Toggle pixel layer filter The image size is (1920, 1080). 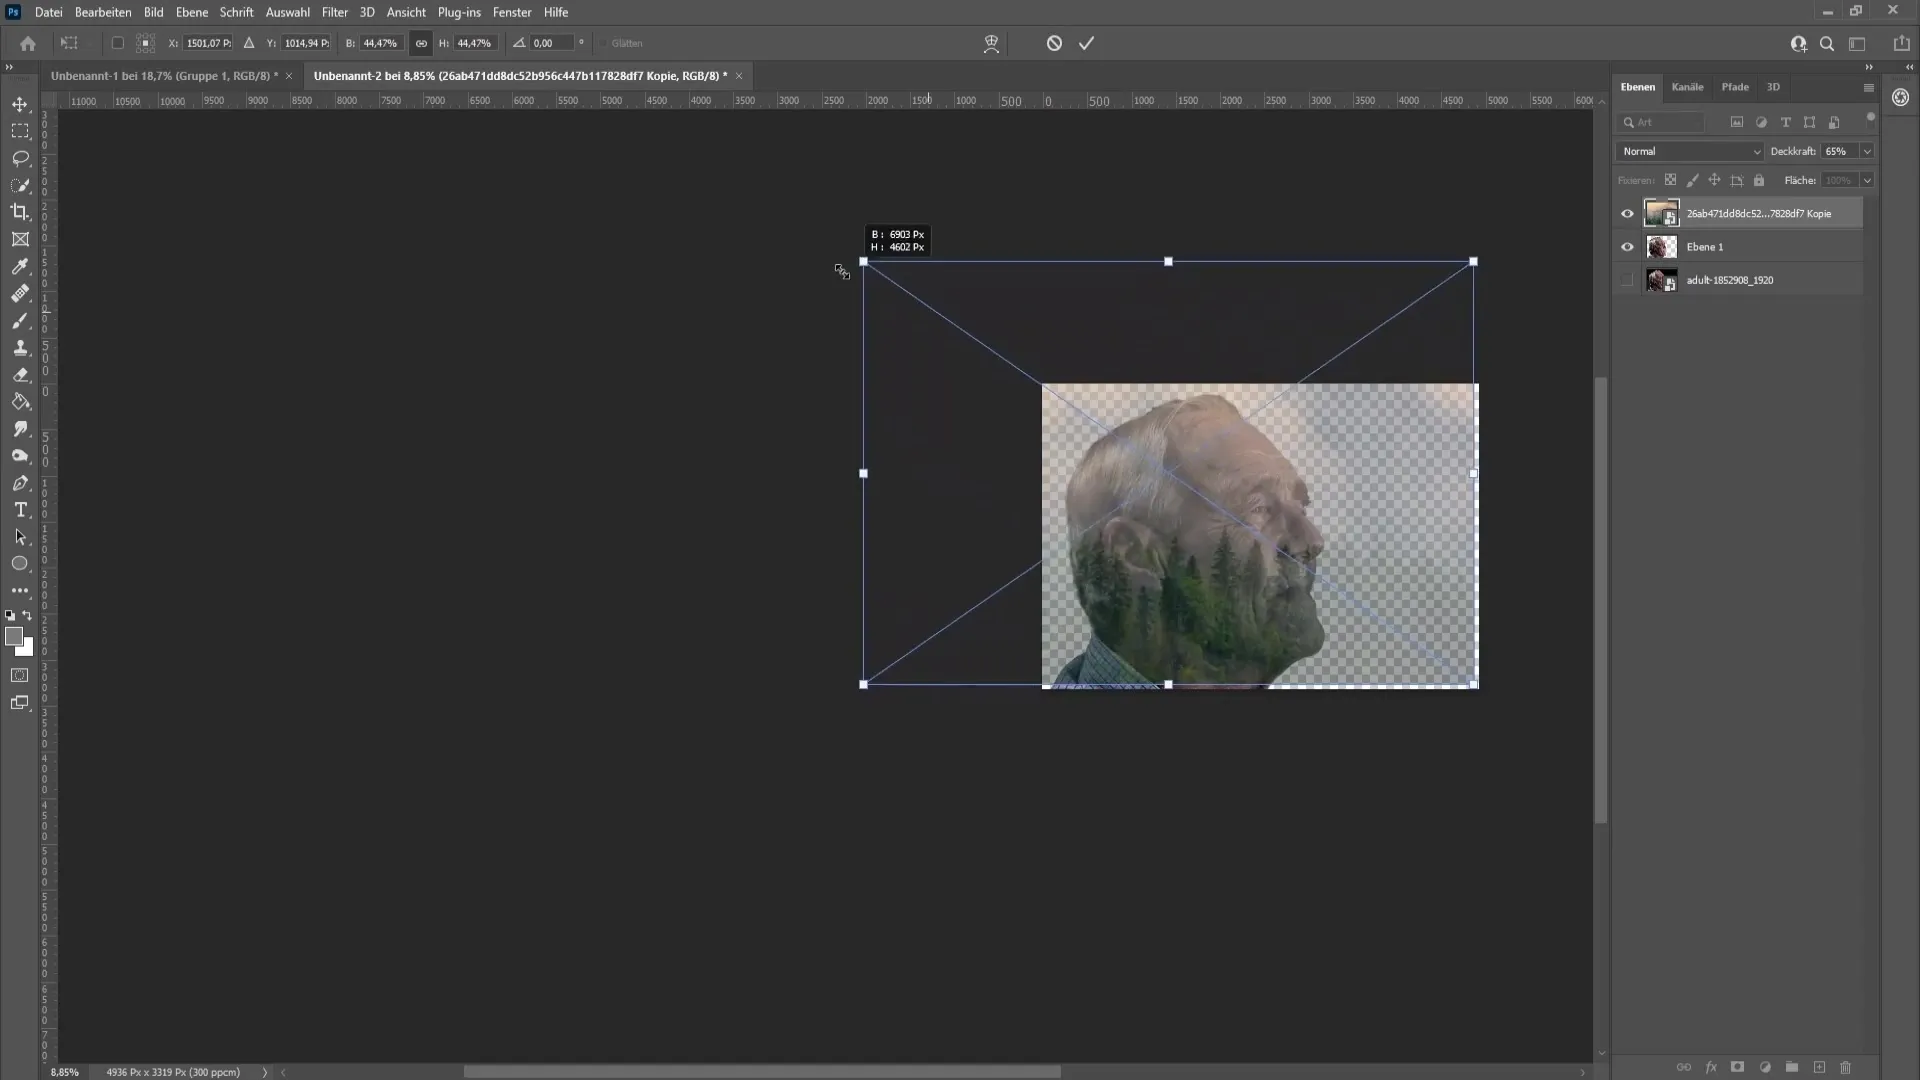coord(1737,122)
